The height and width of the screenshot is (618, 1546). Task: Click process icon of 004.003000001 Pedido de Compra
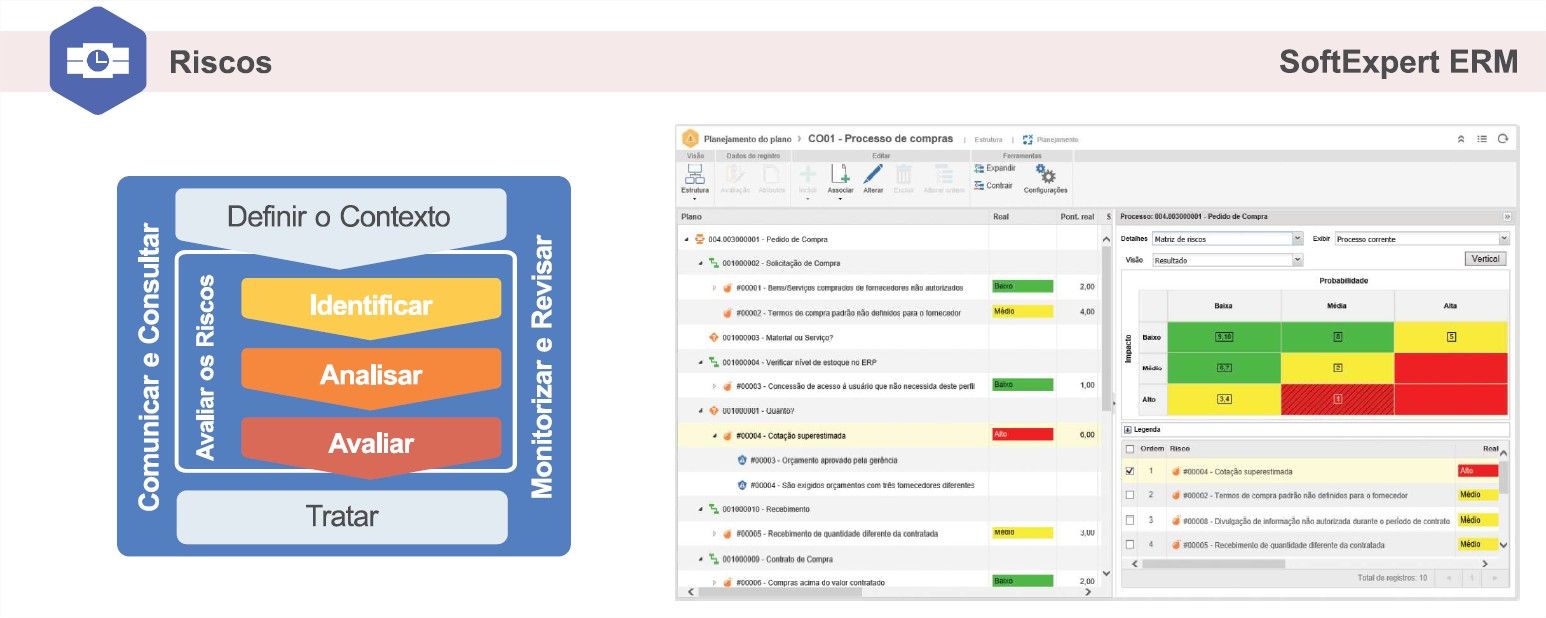click(699, 239)
